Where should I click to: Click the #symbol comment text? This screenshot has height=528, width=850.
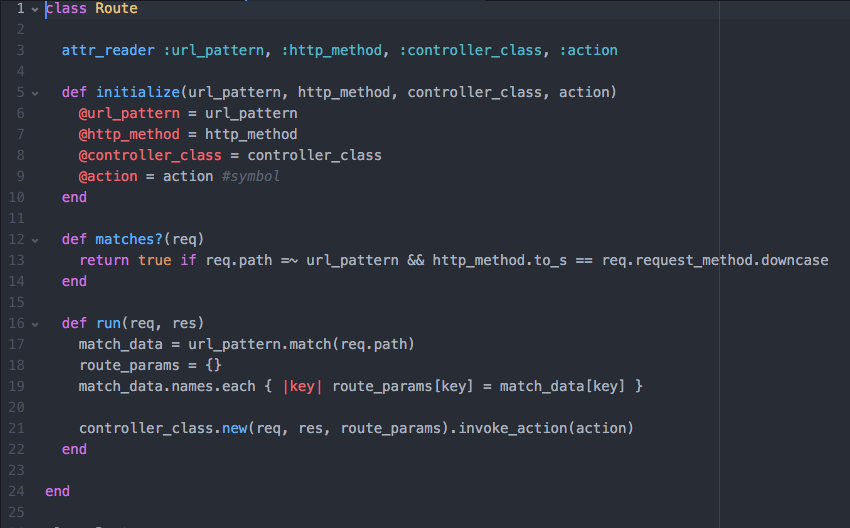251,176
